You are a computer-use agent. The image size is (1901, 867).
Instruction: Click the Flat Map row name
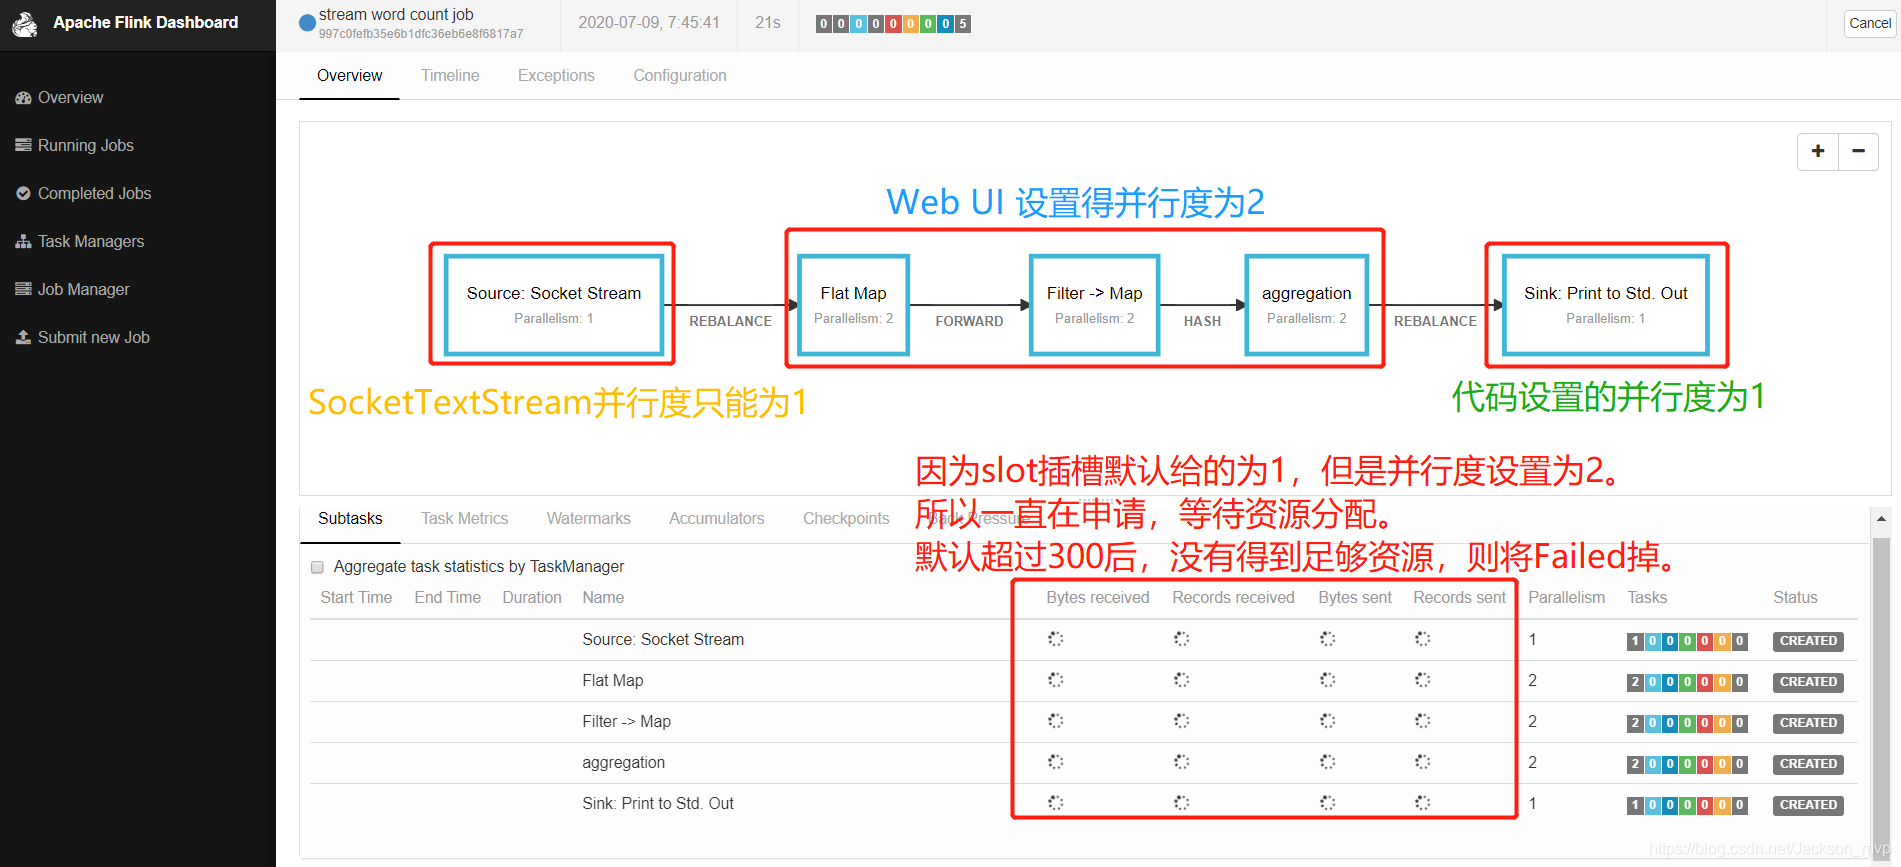coord(613,681)
